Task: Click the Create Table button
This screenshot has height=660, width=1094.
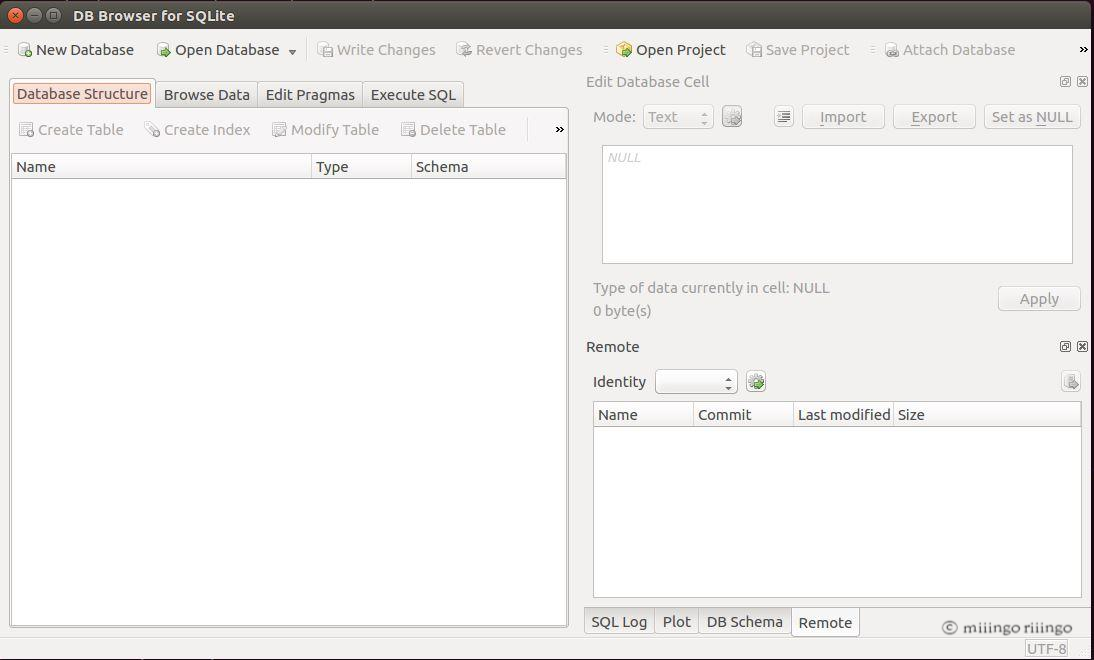Action: [71, 130]
